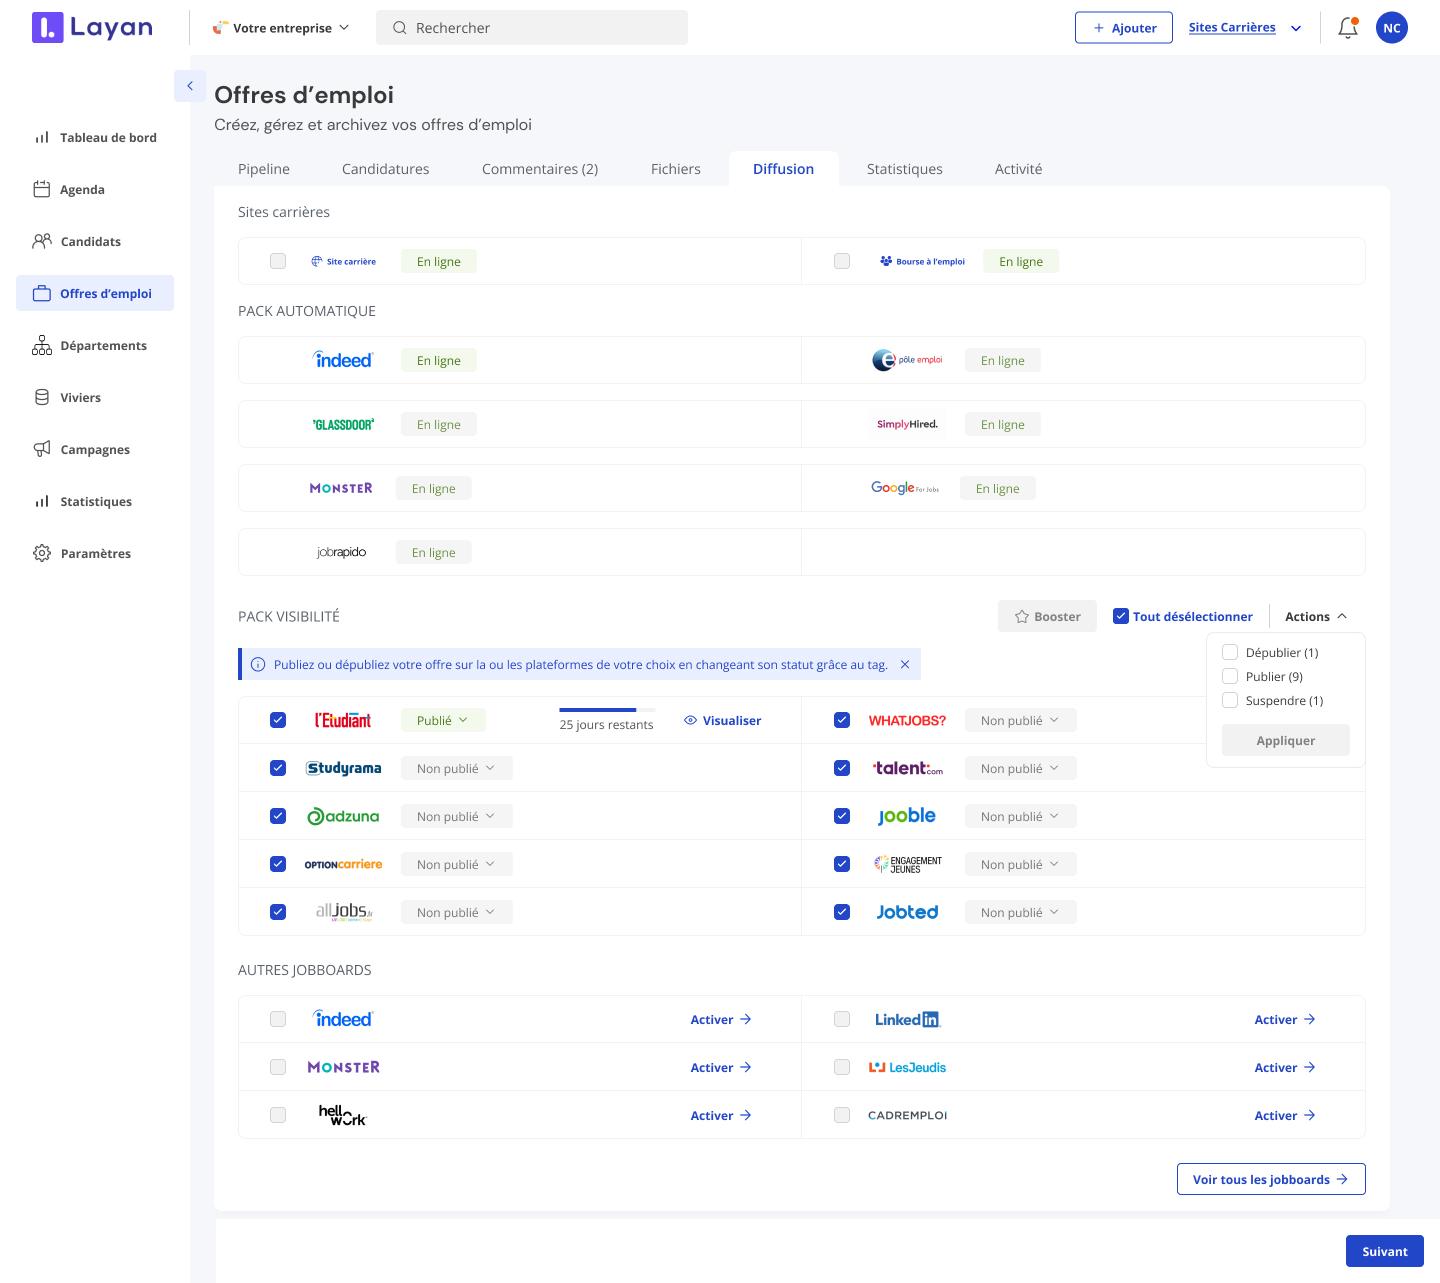Screen dimensions: 1440x1283
Task: Click the sidebar Statistiques bar-chart icon
Action: point(42,501)
